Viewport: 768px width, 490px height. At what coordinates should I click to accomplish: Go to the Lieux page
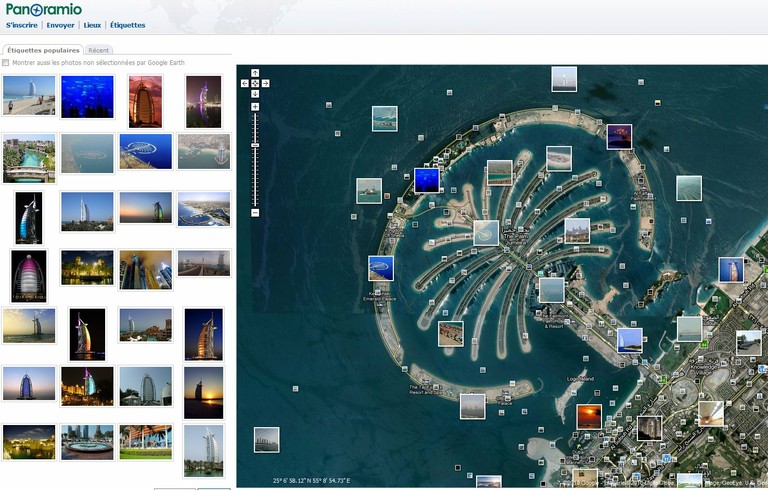pyautogui.click(x=92, y=25)
